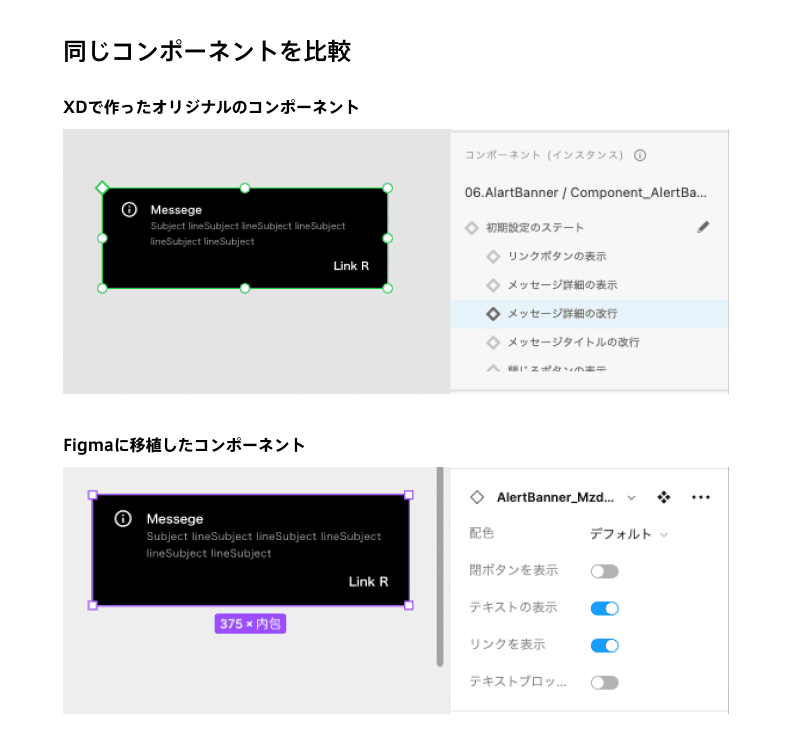The height and width of the screenshot is (743, 800).
Task: Click the info icon beside コンポーネント (インスタンス)
Action: point(640,155)
